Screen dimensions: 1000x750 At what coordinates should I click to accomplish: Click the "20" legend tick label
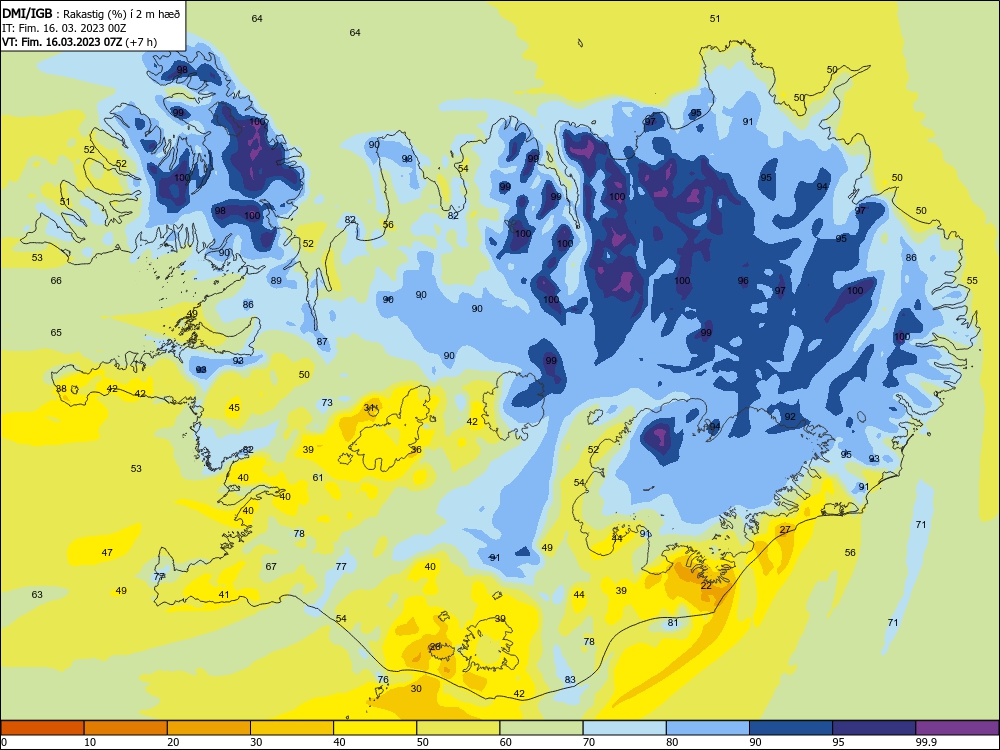coord(173,742)
